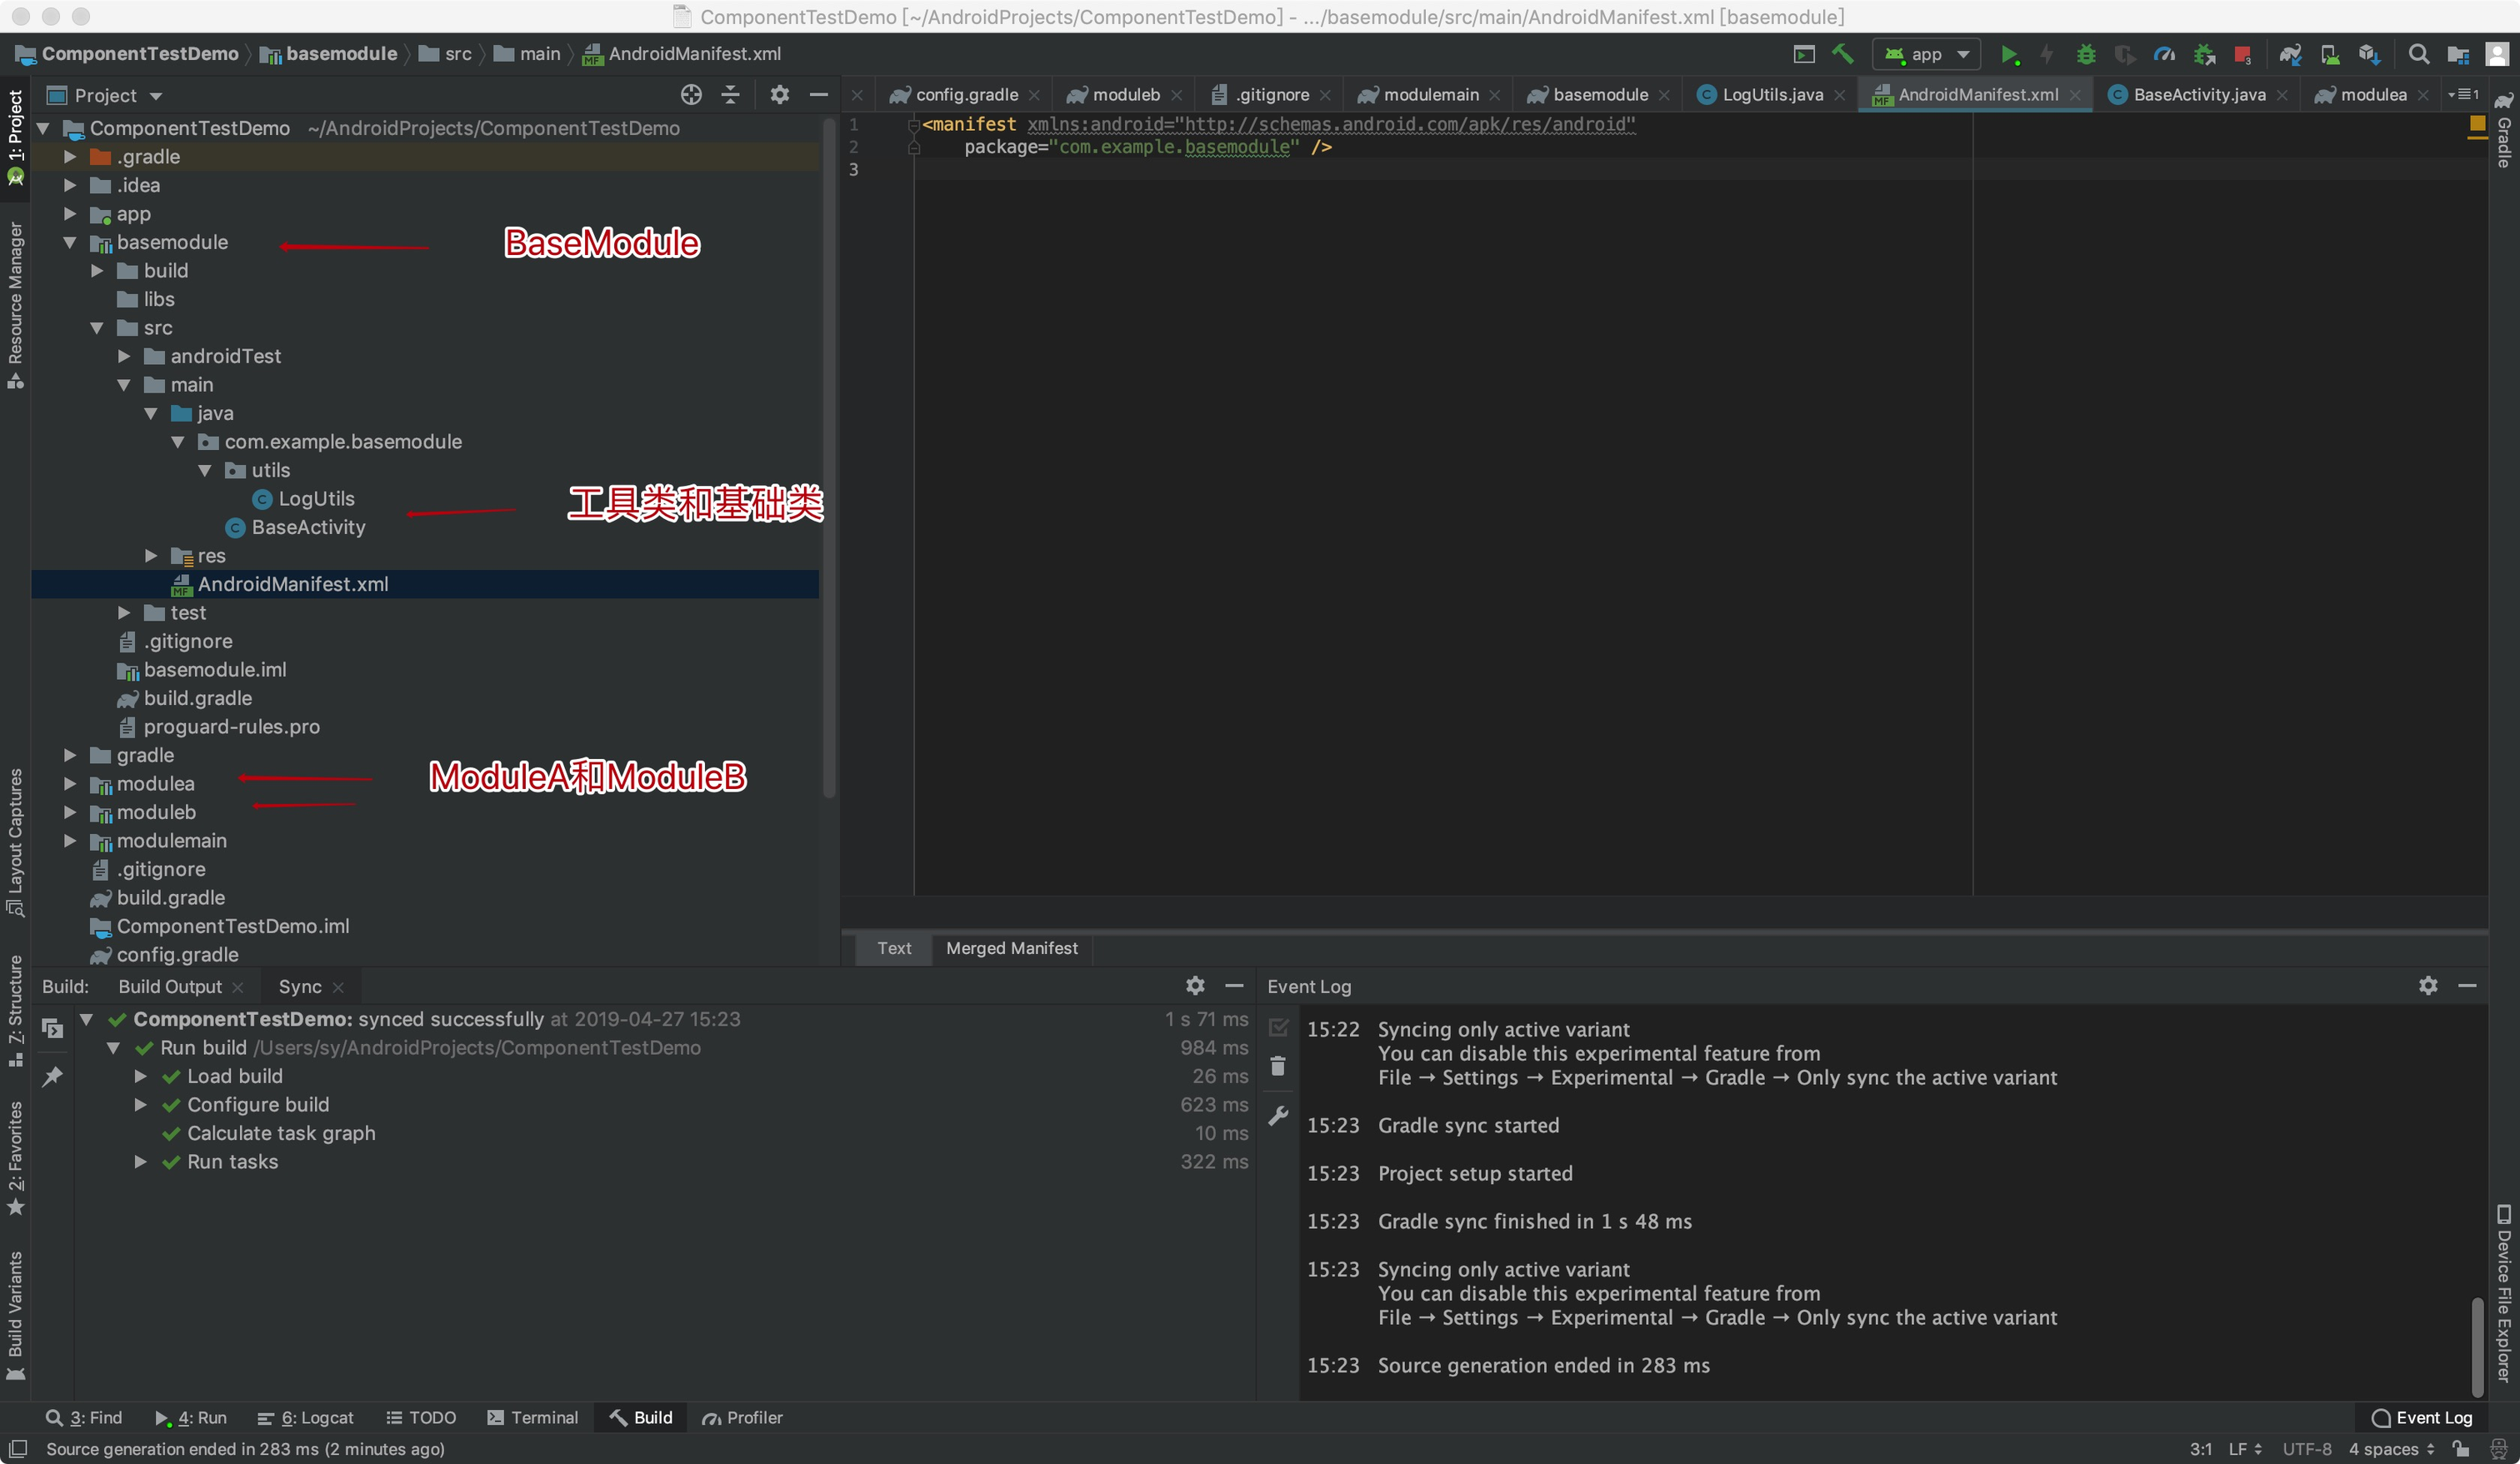The width and height of the screenshot is (2520, 1464).
Task: Open the Merged Manifest tab
Action: pyautogui.click(x=1011, y=948)
